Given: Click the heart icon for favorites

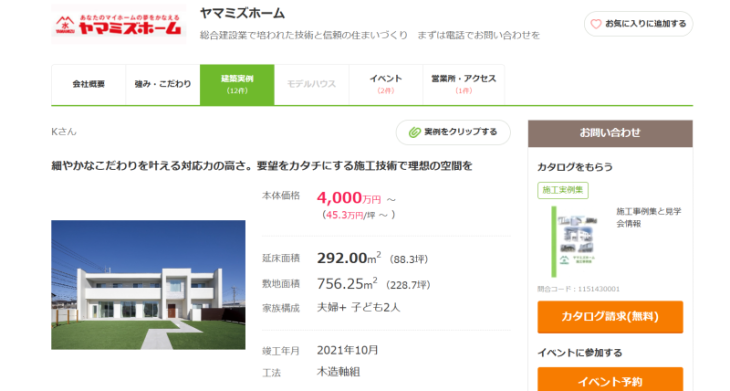Looking at the screenshot, I should point(595,24).
